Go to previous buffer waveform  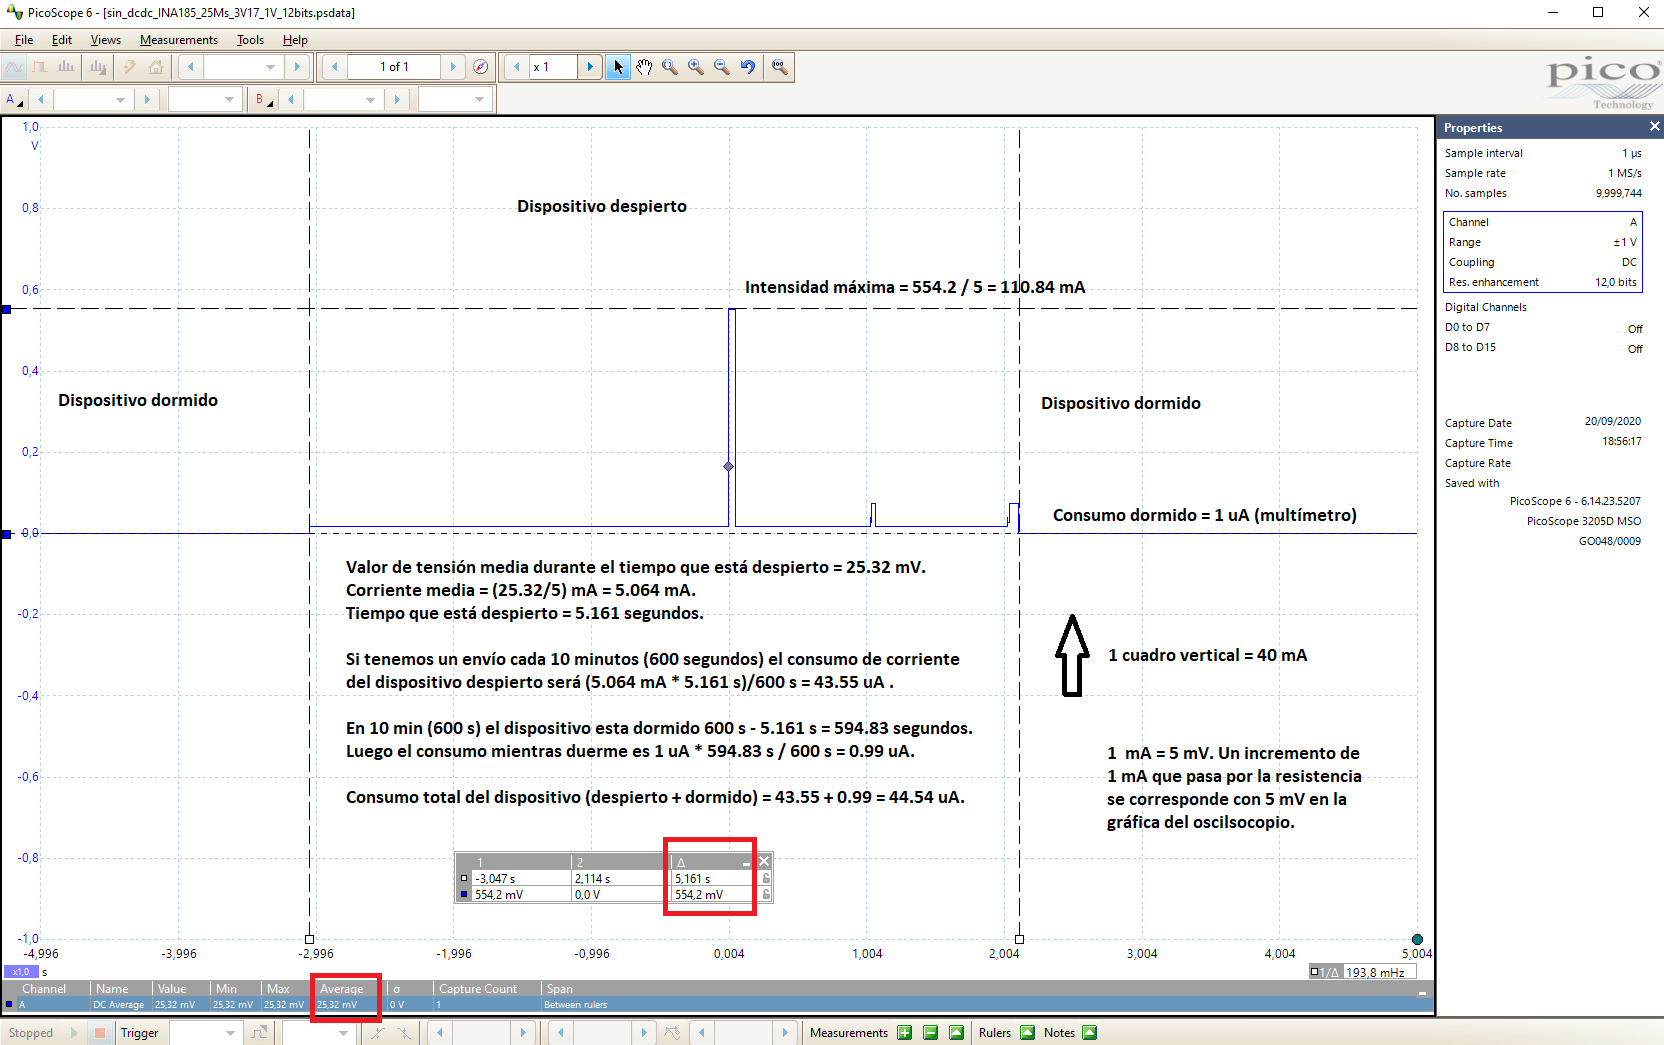coord(335,67)
